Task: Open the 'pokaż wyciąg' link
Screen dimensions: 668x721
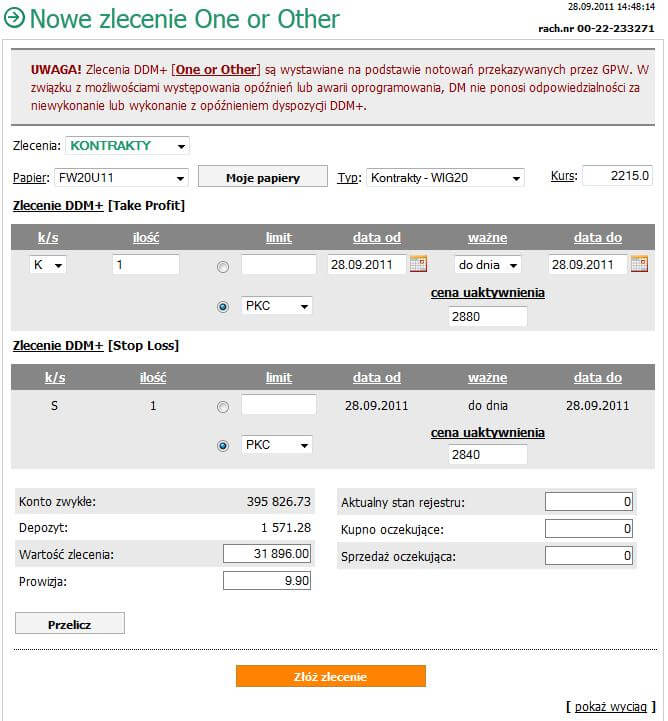Action: tap(611, 706)
